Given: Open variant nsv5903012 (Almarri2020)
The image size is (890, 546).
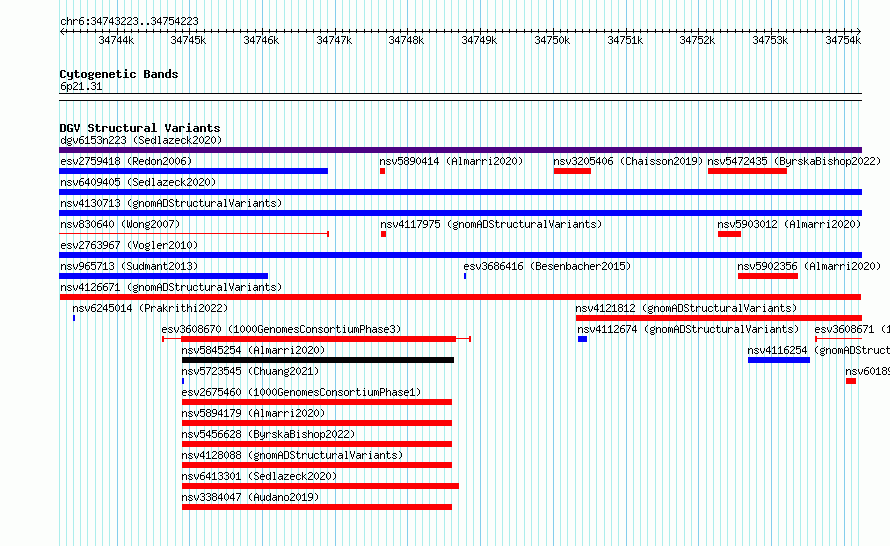Looking at the screenshot, I should coord(789,224).
